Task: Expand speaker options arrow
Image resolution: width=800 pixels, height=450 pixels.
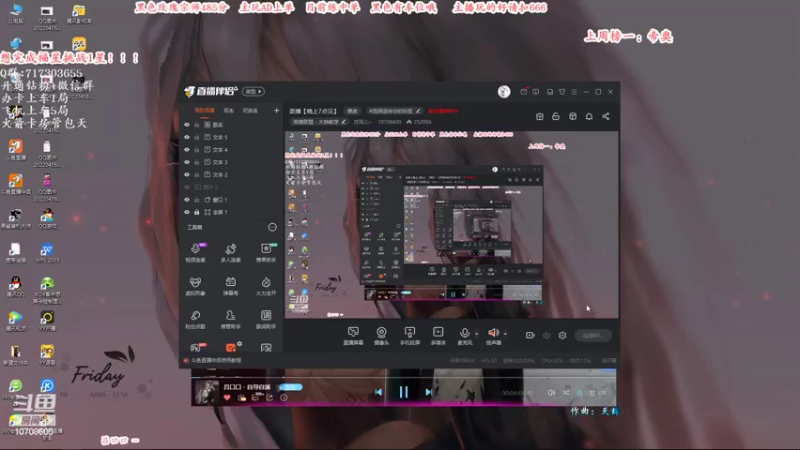Action: point(505,334)
